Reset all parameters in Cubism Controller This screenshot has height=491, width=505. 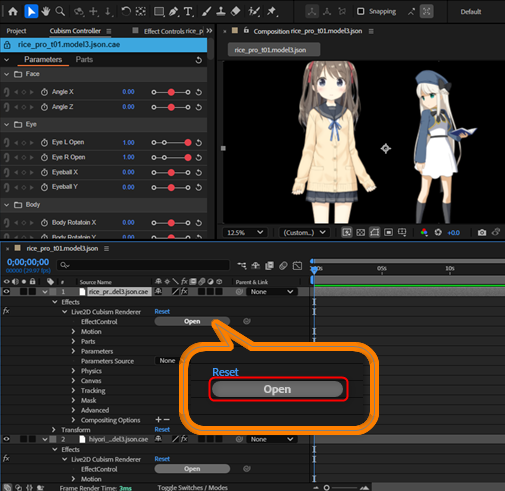pos(199,60)
